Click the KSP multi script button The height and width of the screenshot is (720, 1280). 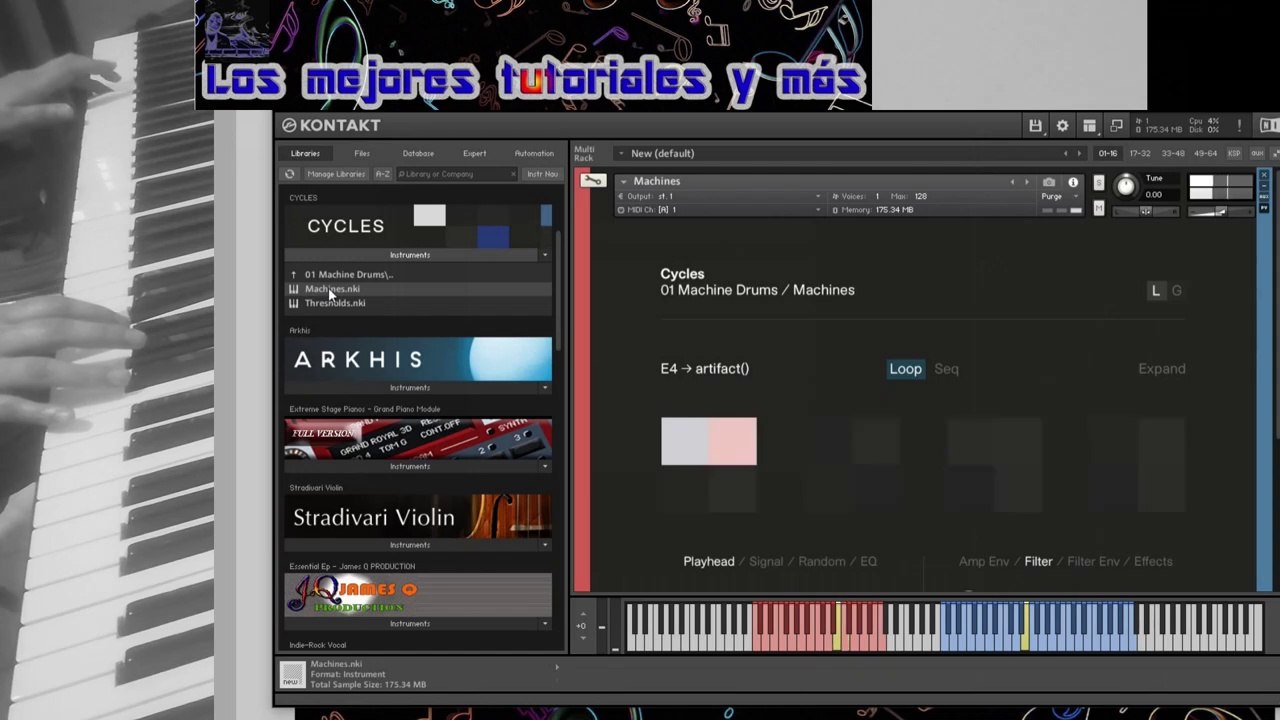coord(1234,153)
